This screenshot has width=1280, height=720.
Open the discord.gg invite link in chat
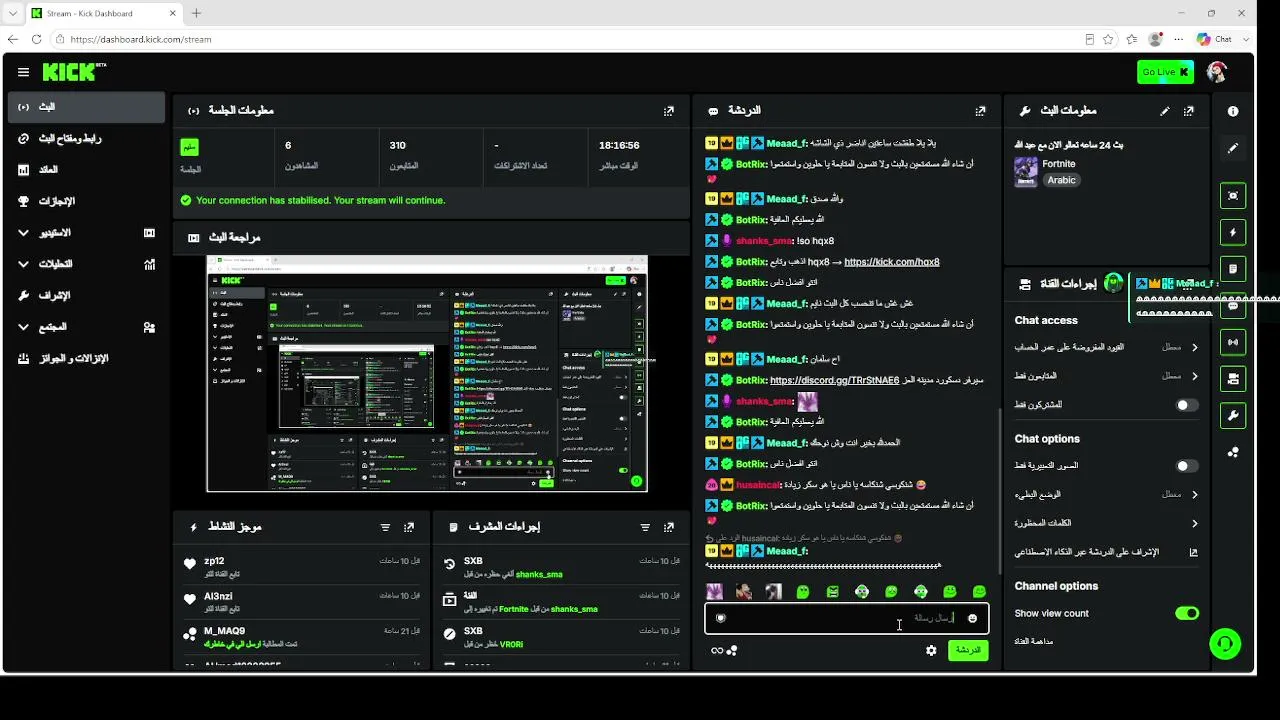(834, 380)
